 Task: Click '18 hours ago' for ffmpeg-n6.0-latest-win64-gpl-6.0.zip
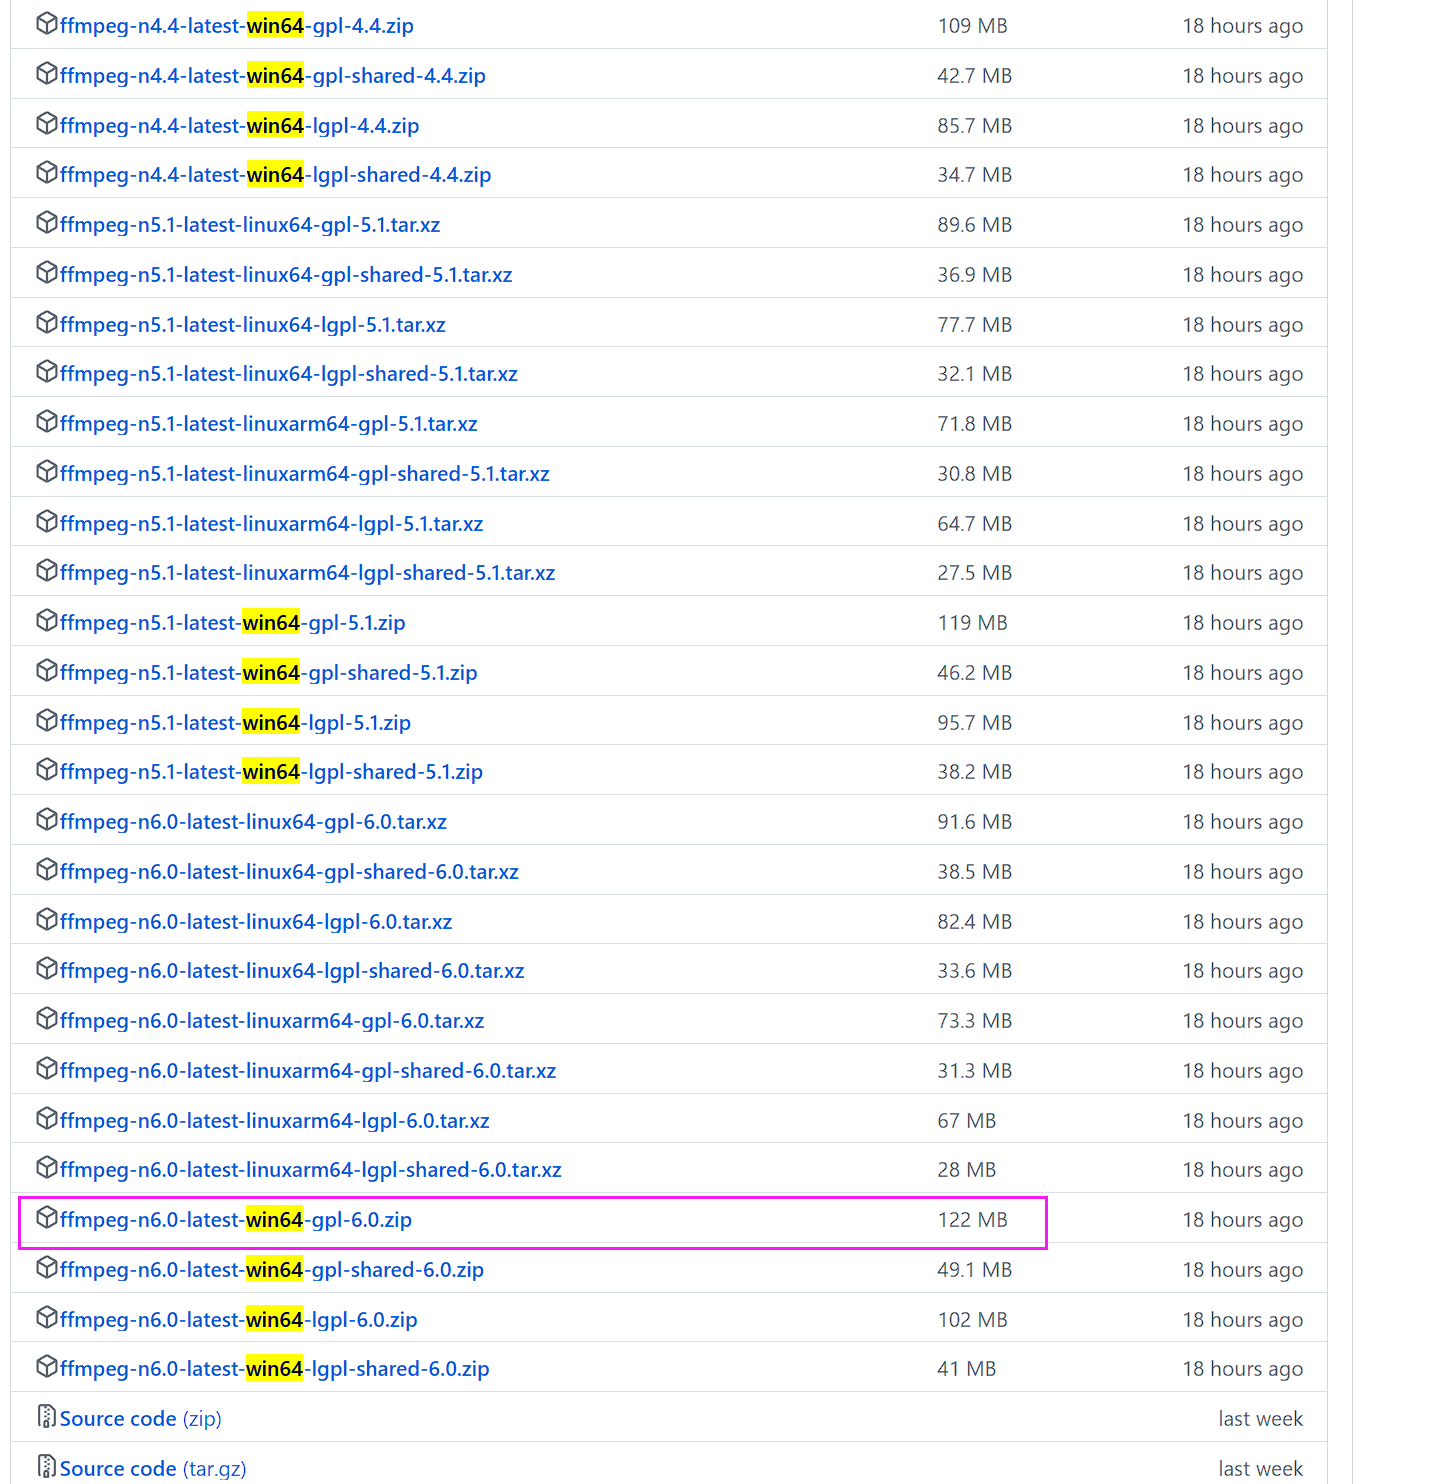tap(1243, 1220)
